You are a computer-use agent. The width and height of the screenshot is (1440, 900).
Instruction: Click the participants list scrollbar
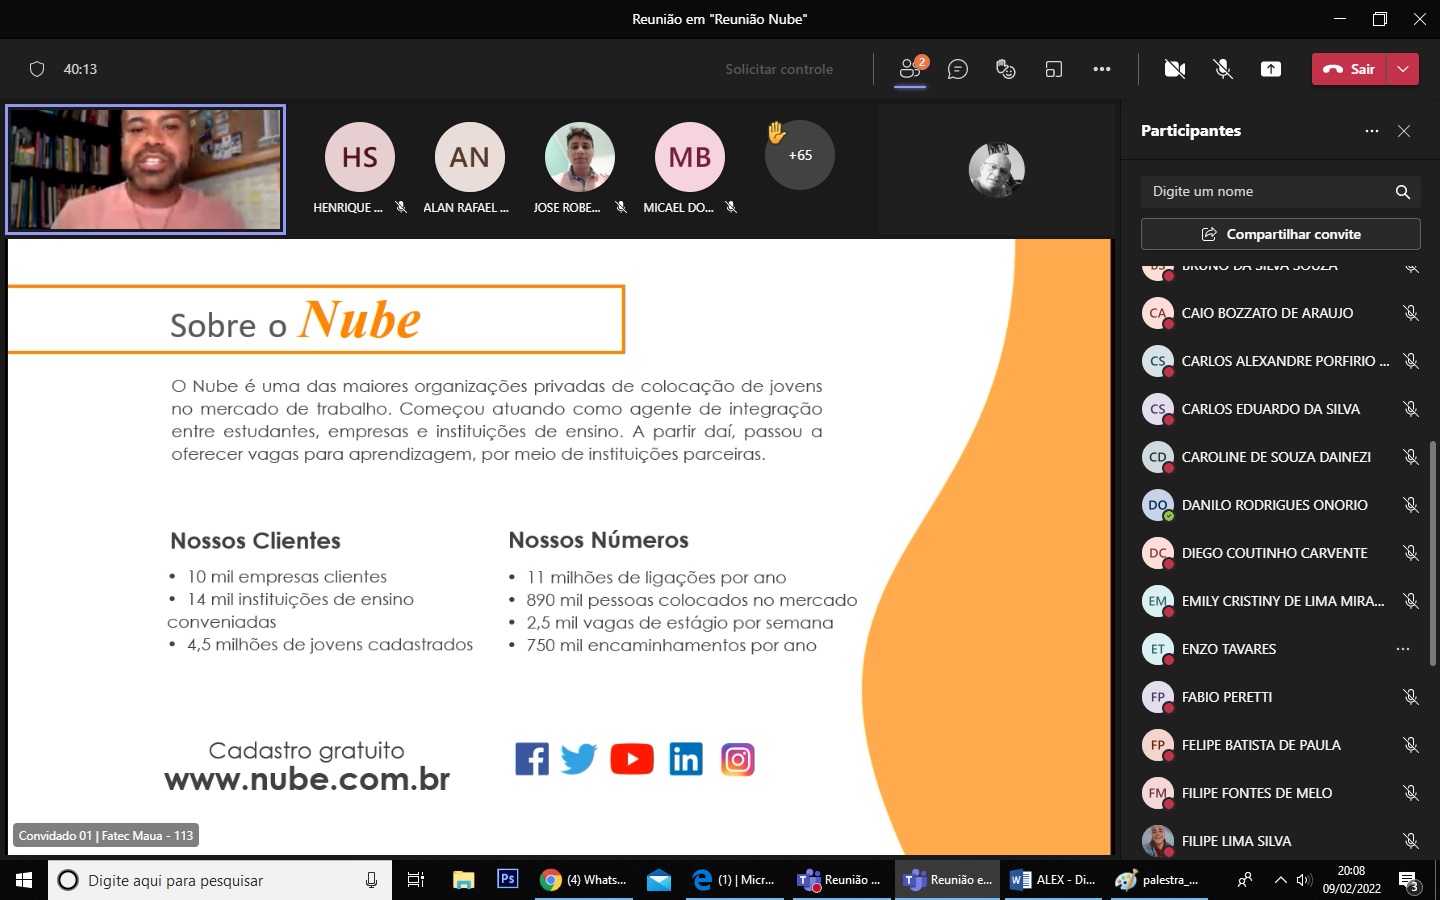coord(1432,553)
